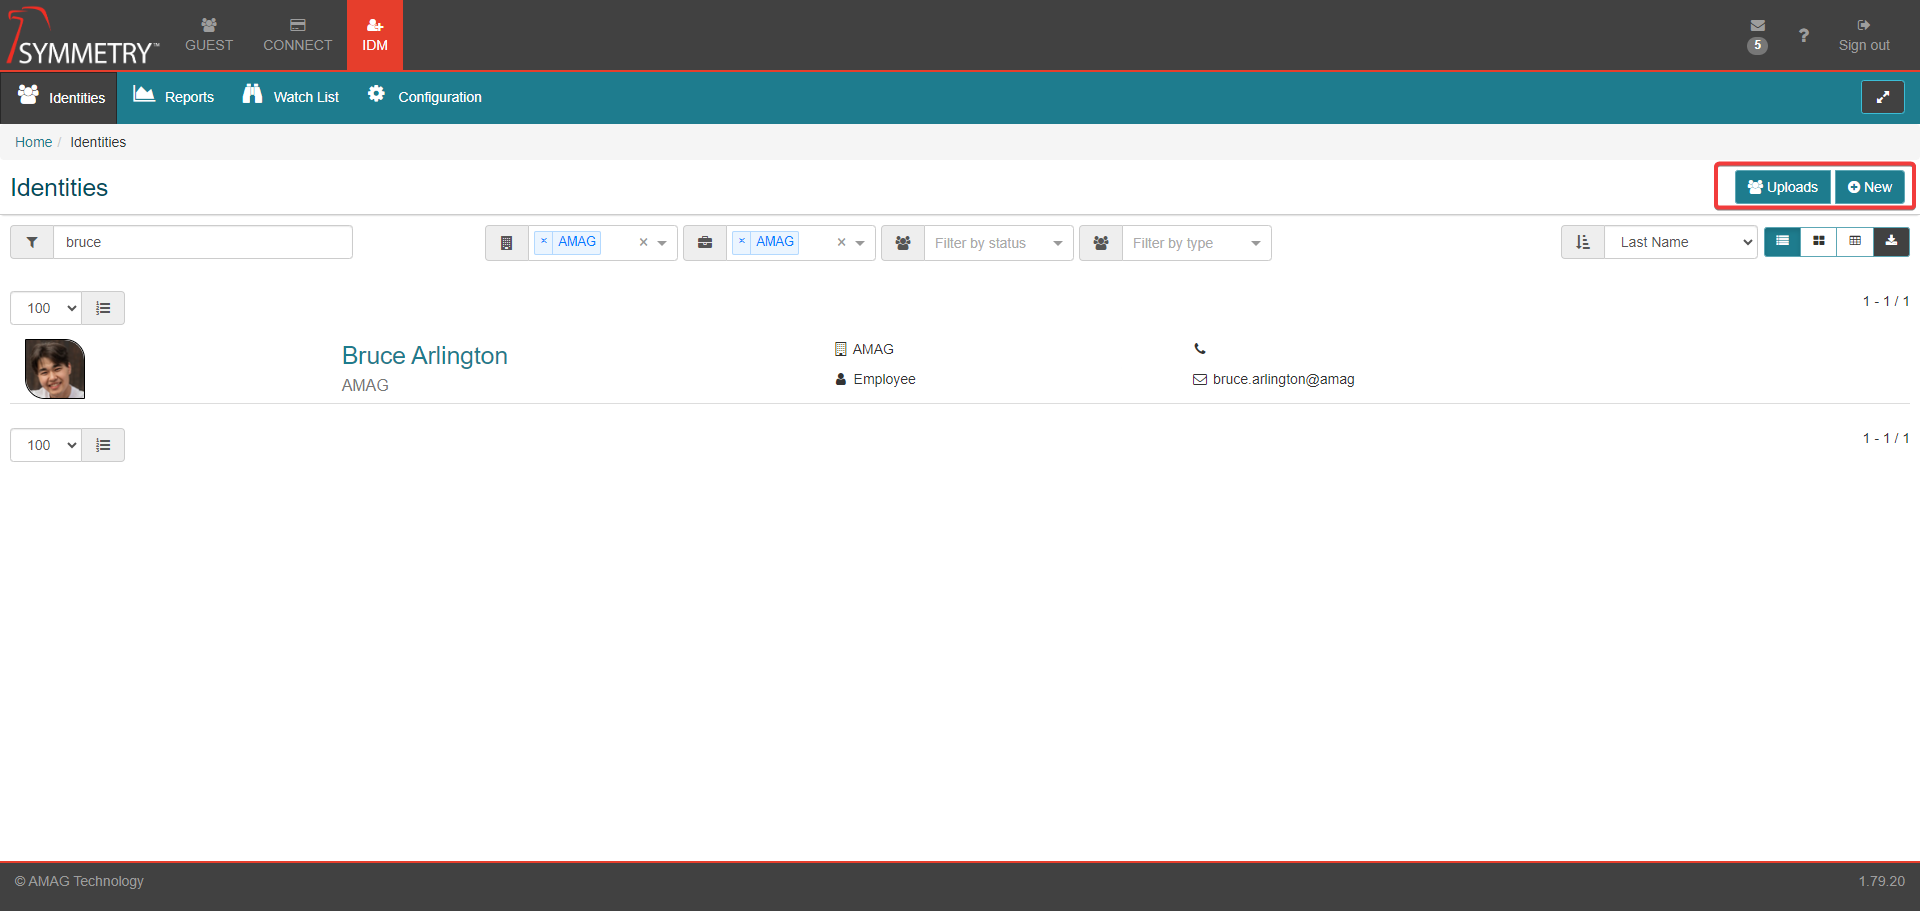Screen dimensions: 1920x911
Task: Click the Identities breadcrumb text
Action: 98,142
